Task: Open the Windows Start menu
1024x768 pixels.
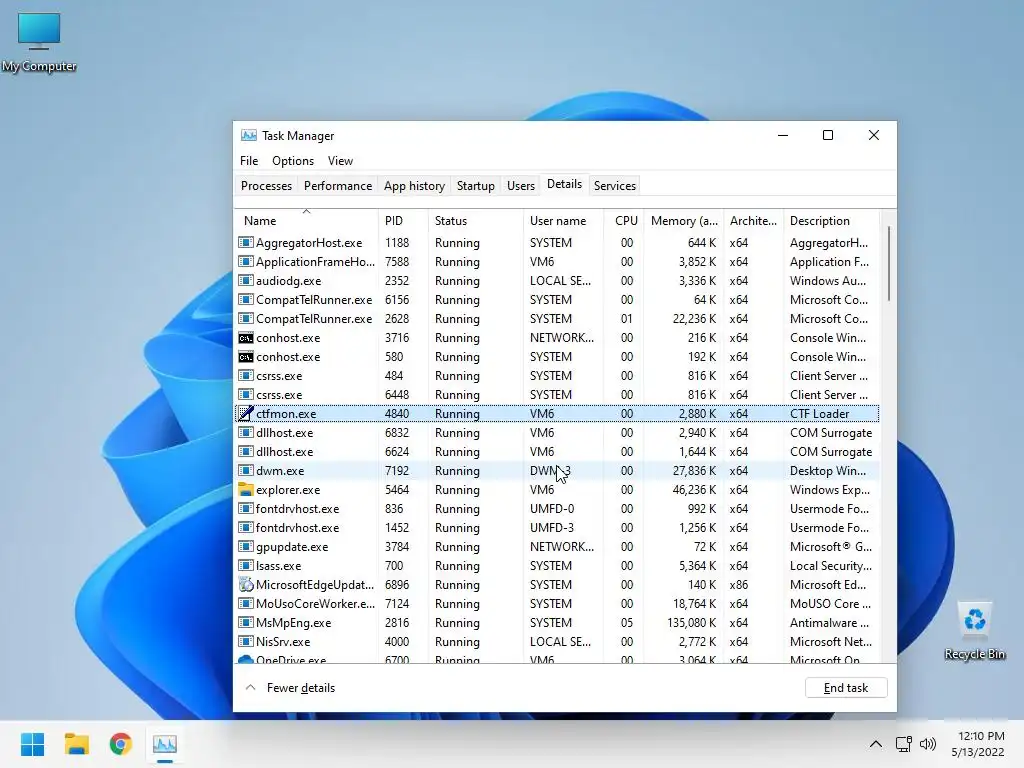Action: coord(33,744)
